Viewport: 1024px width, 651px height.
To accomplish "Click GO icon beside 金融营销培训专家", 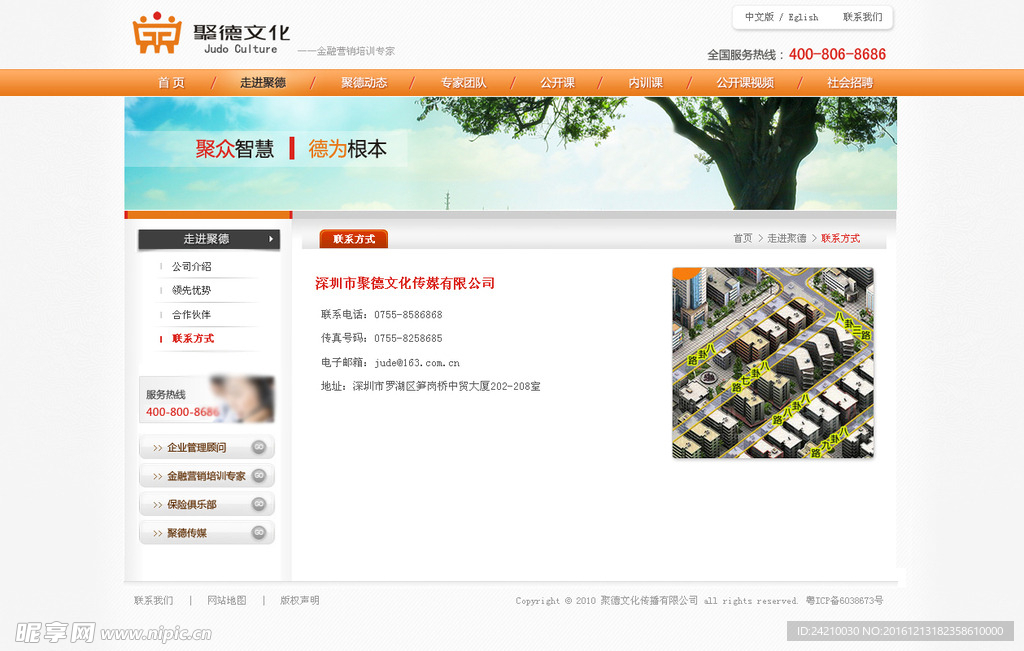I will (259, 476).
